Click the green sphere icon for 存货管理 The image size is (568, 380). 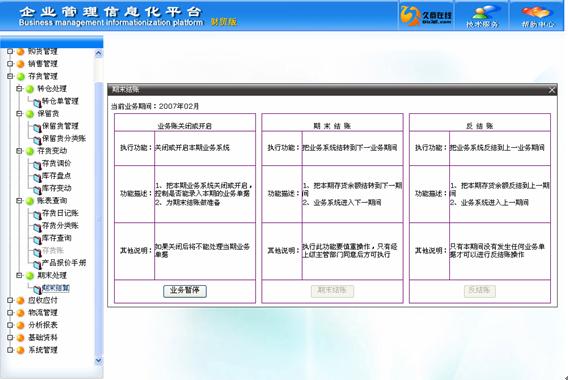(21, 76)
